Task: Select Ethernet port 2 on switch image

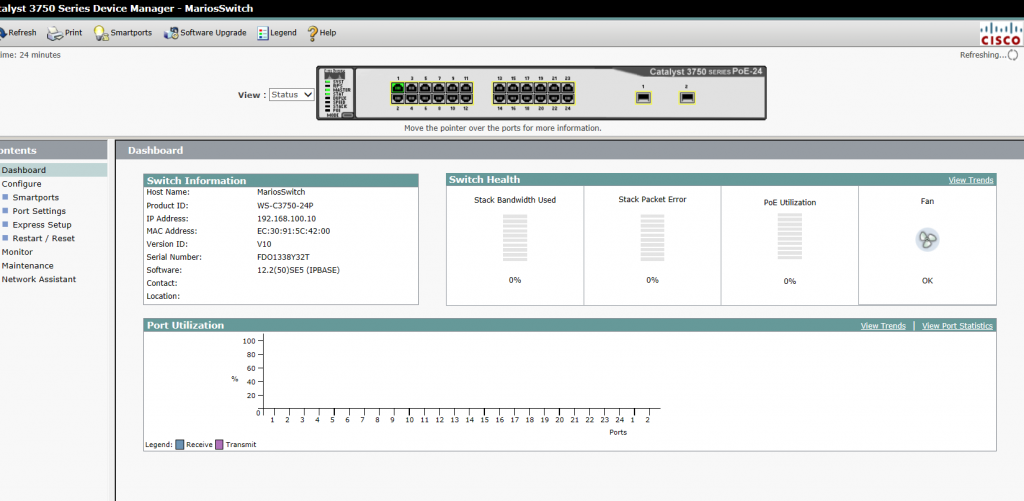Action: point(398,99)
